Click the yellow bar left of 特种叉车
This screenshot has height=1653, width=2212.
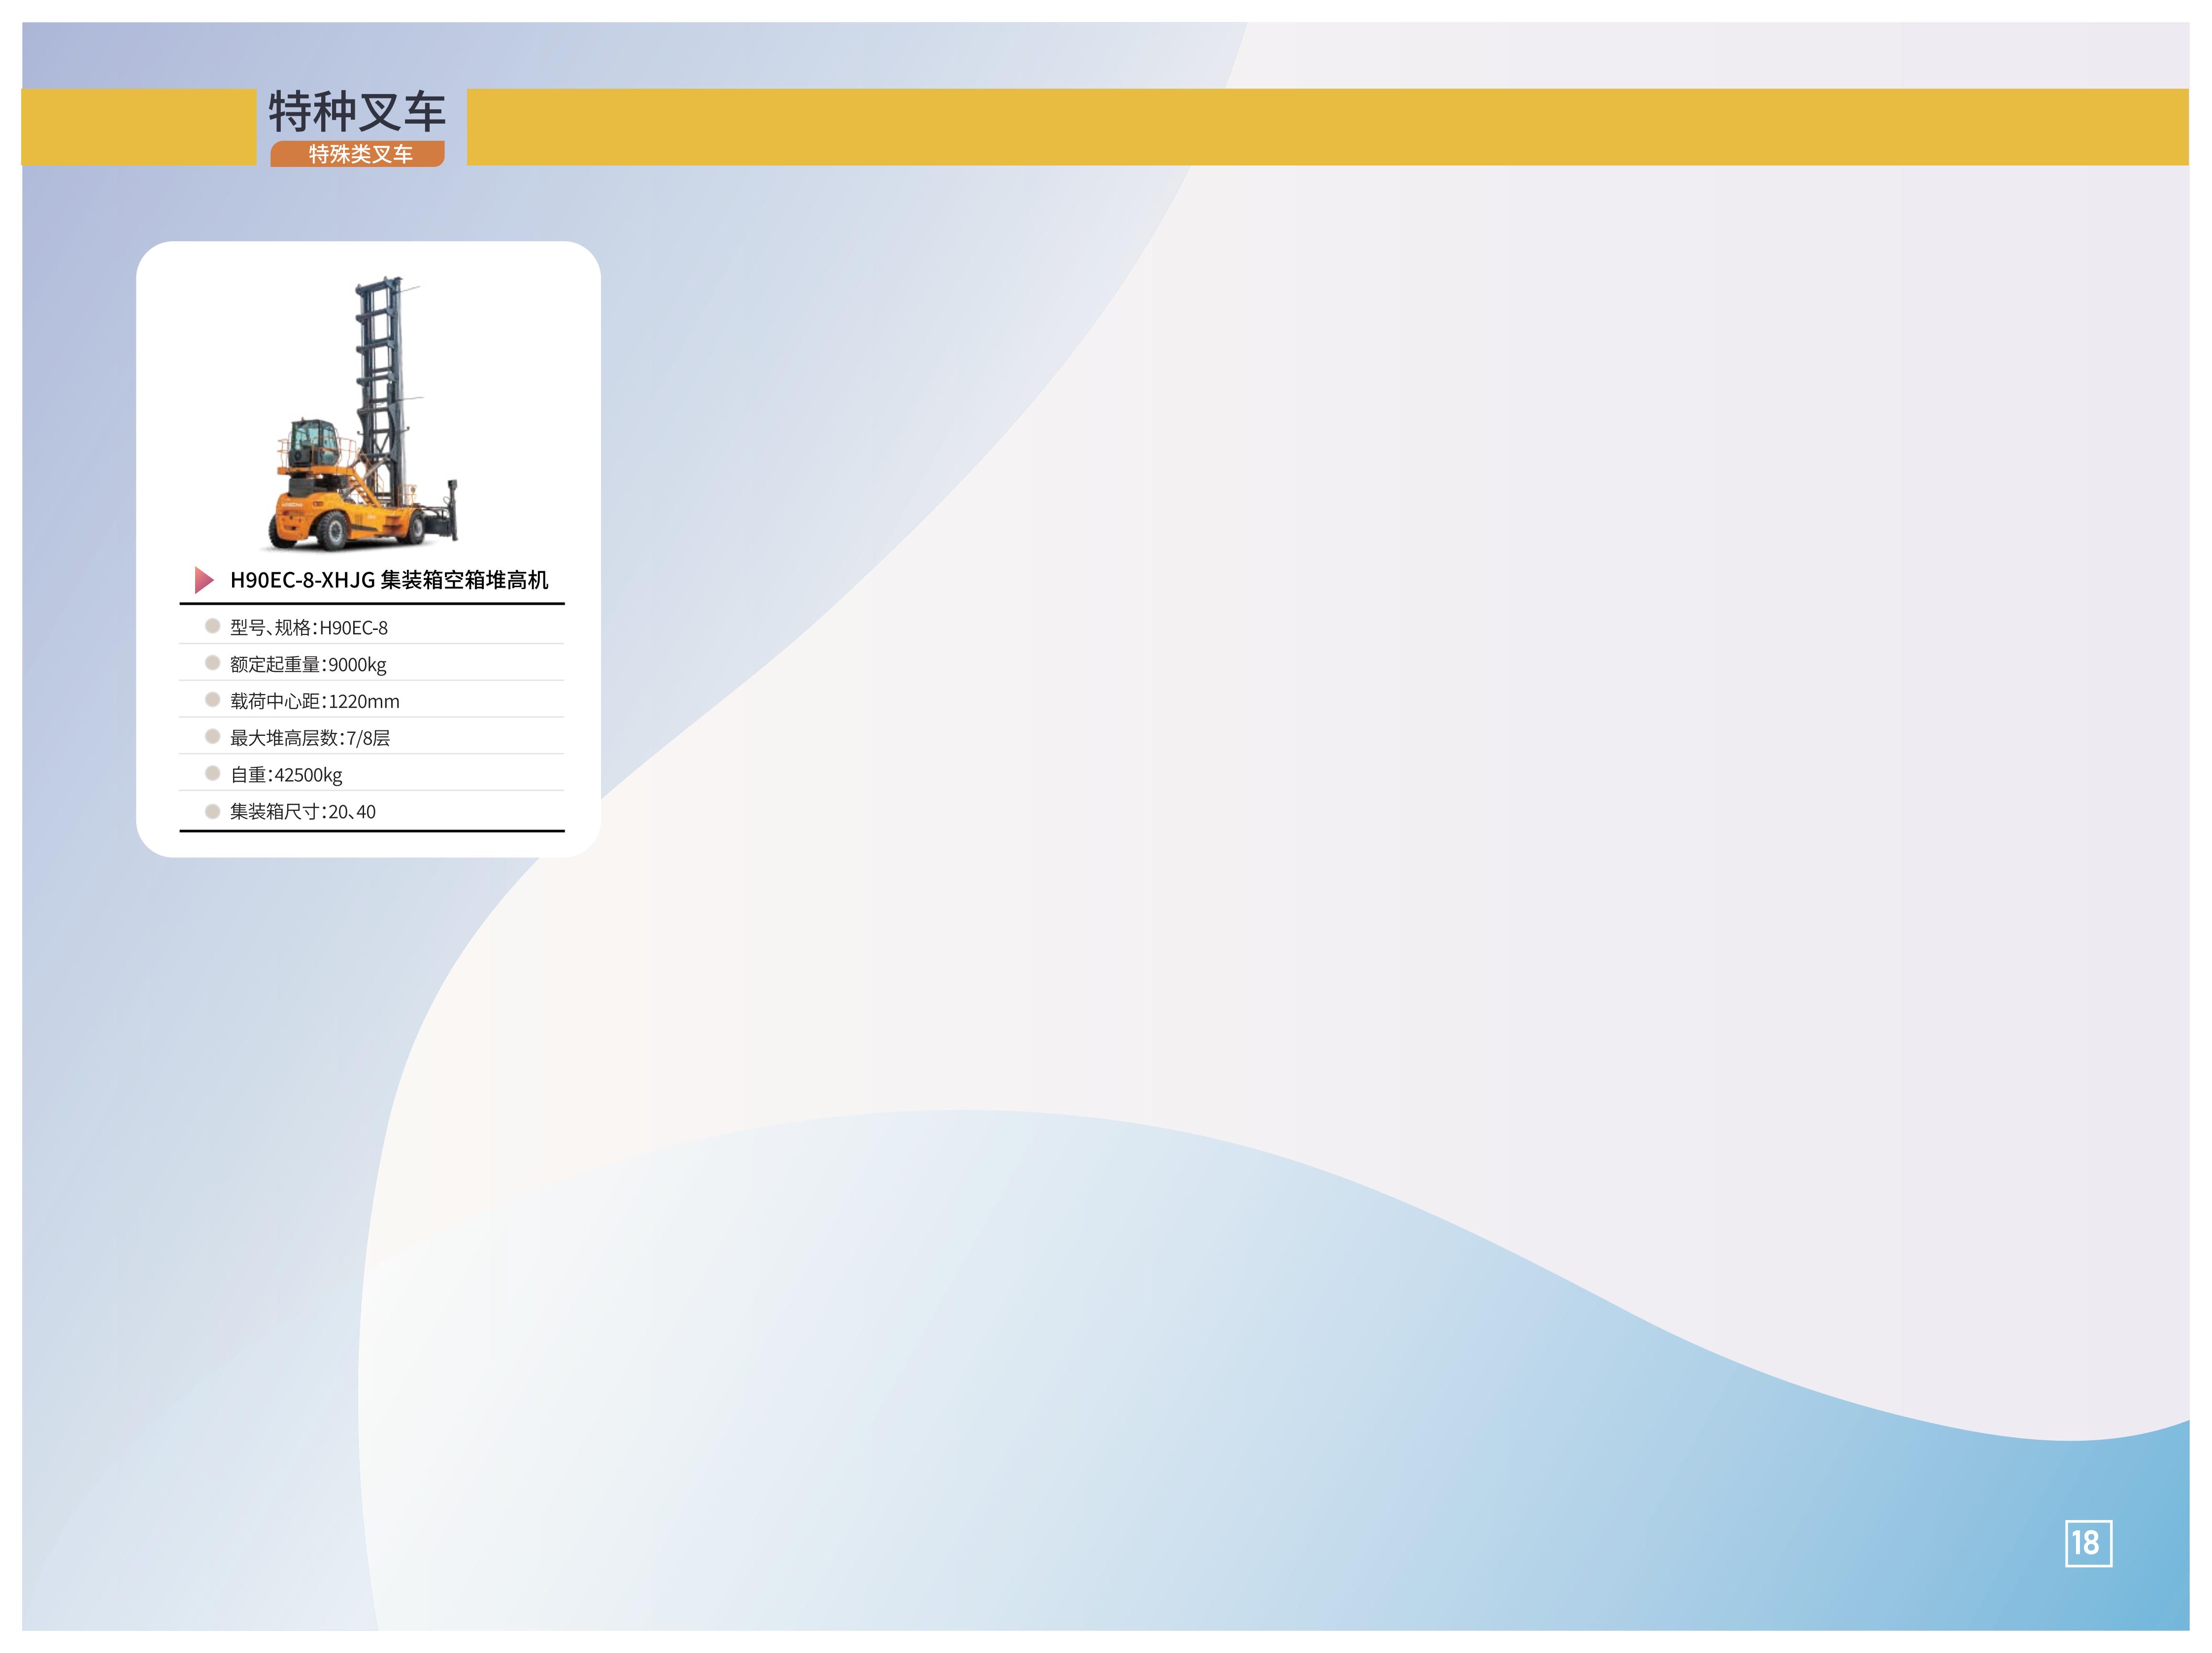coord(138,127)
